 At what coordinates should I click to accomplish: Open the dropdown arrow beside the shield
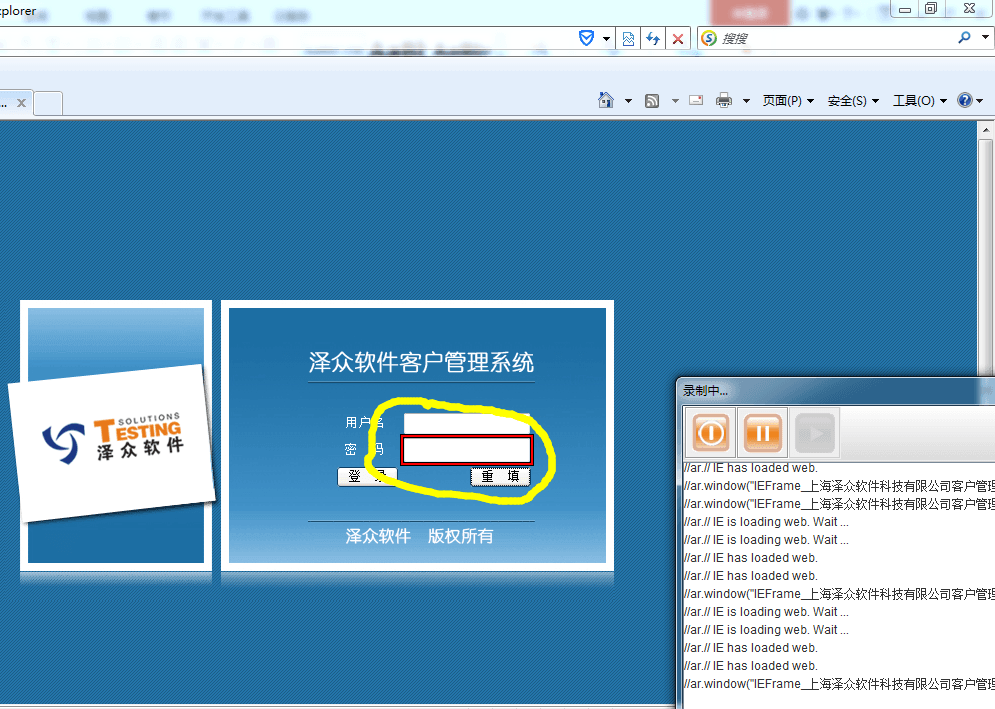(606, 39)
